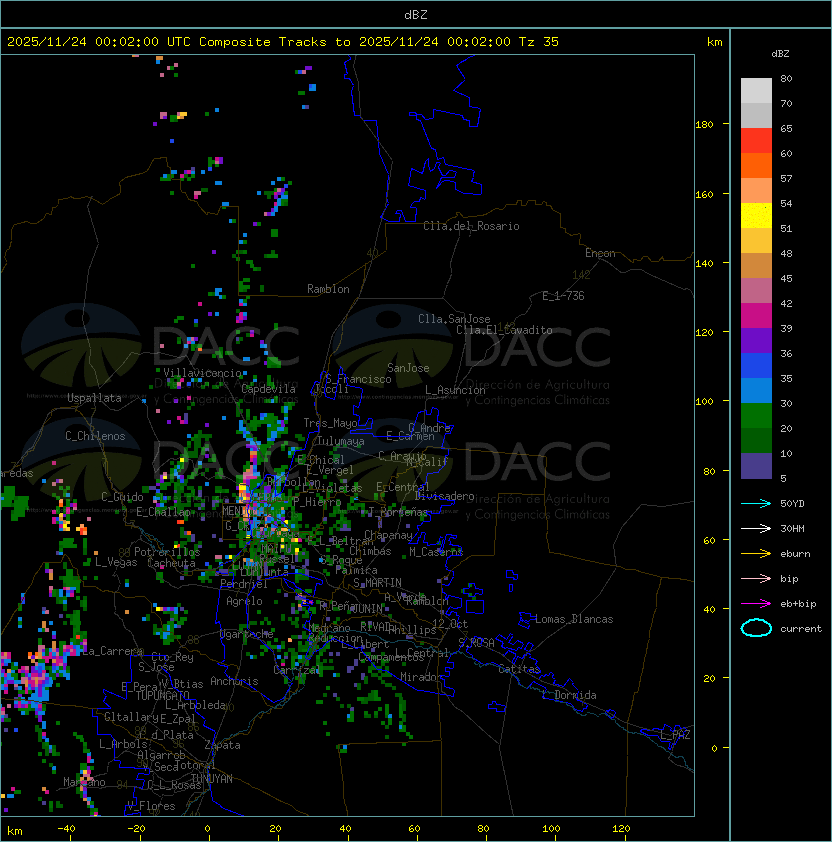
Task: Click the dBZ title at top
Action: 416,15
